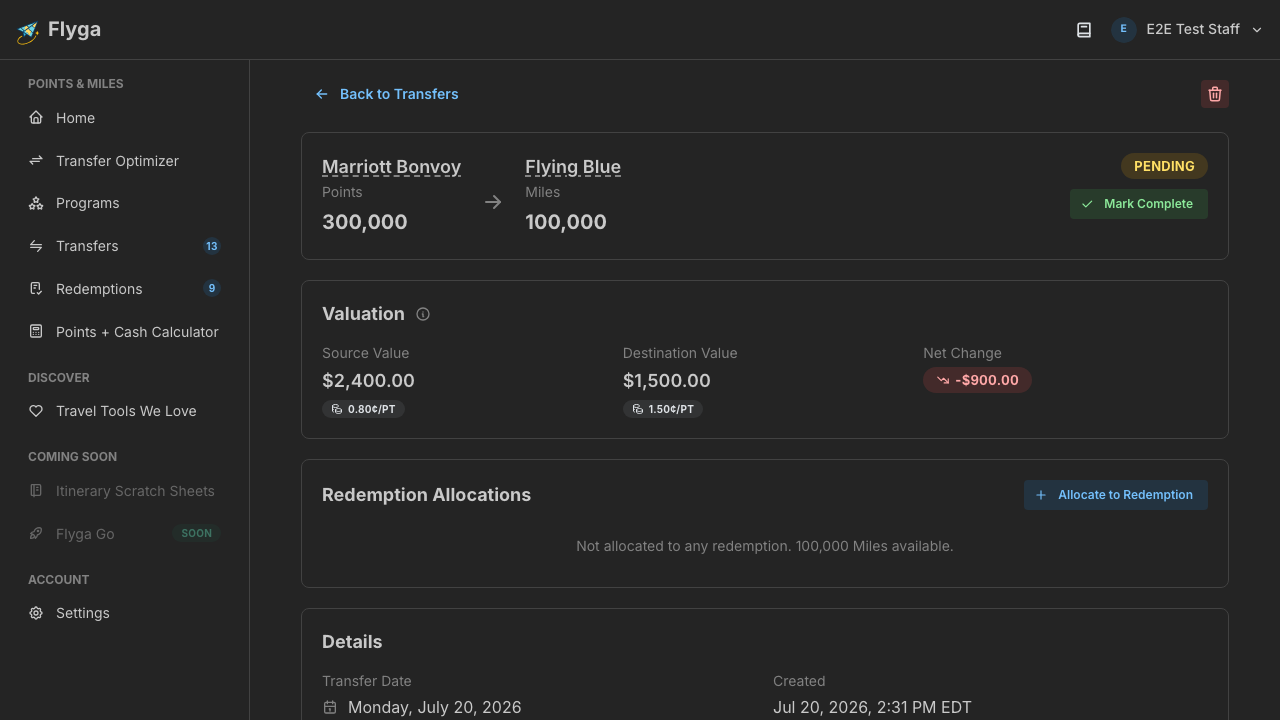Click the $2,400.00 source value
The image size is (1280, 720).
[368, 381]
